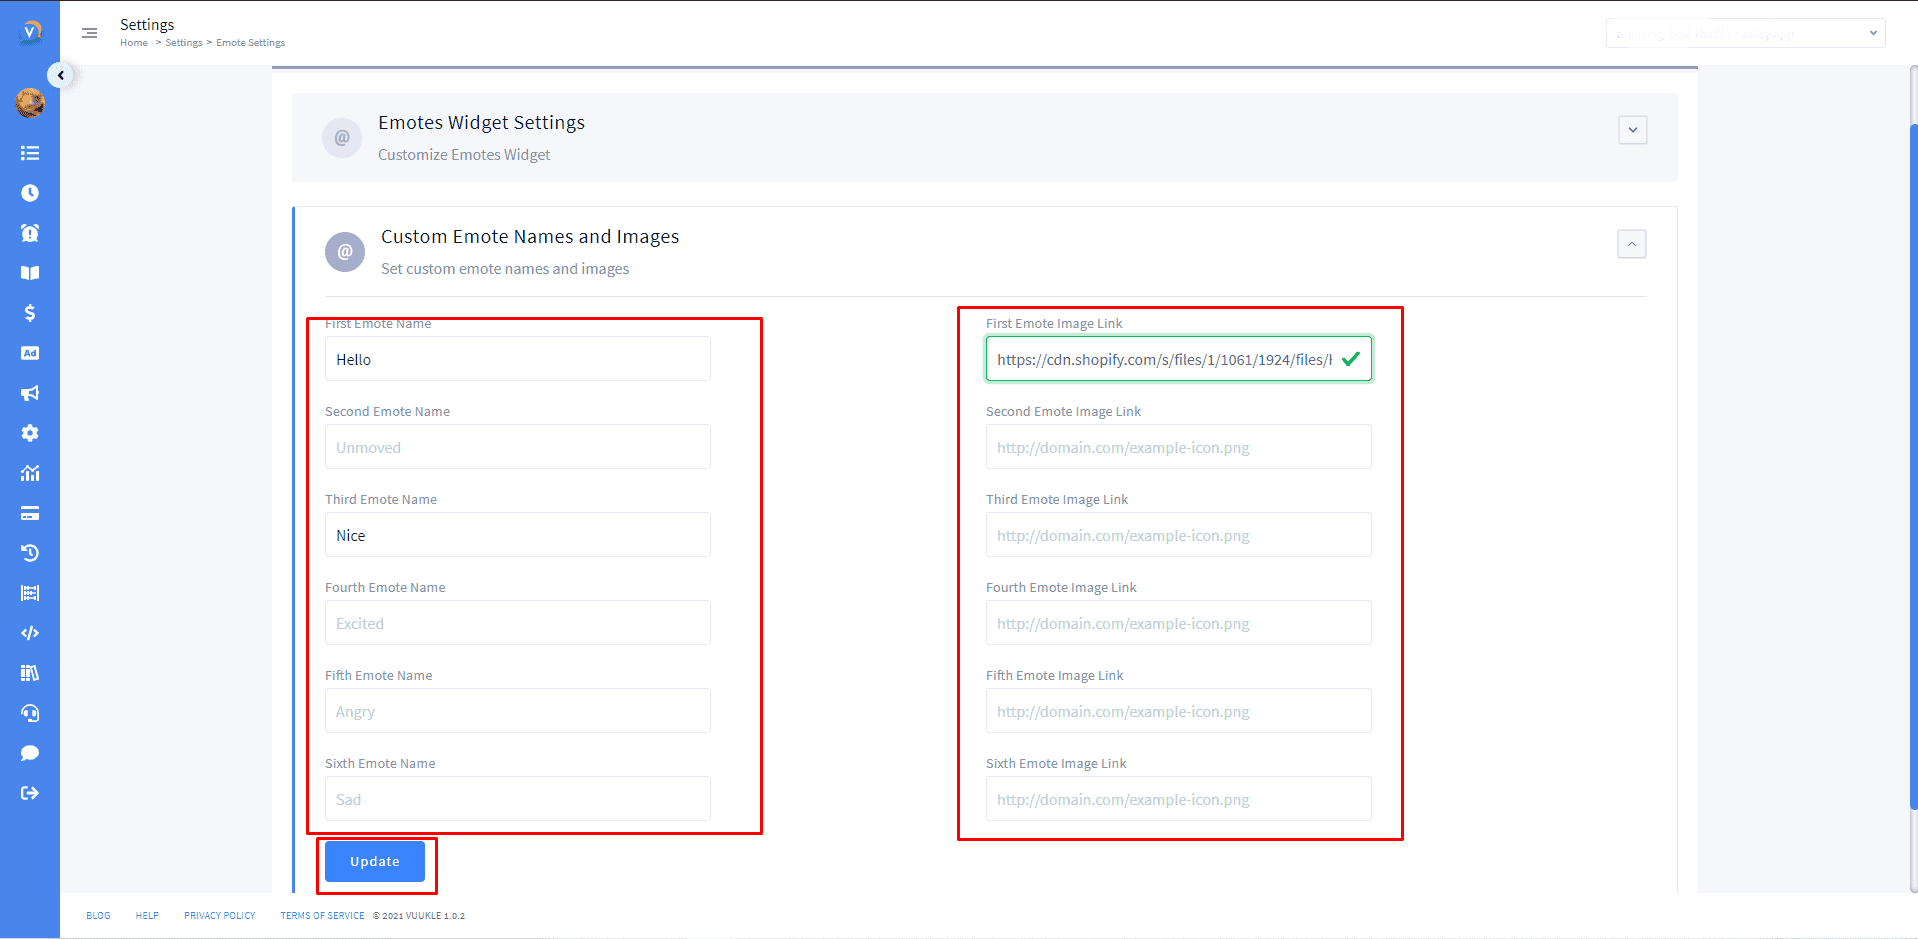This screenshot has width=1918, height=939.
Task: Click the Ad icon in sidebar
Action: 30,353
